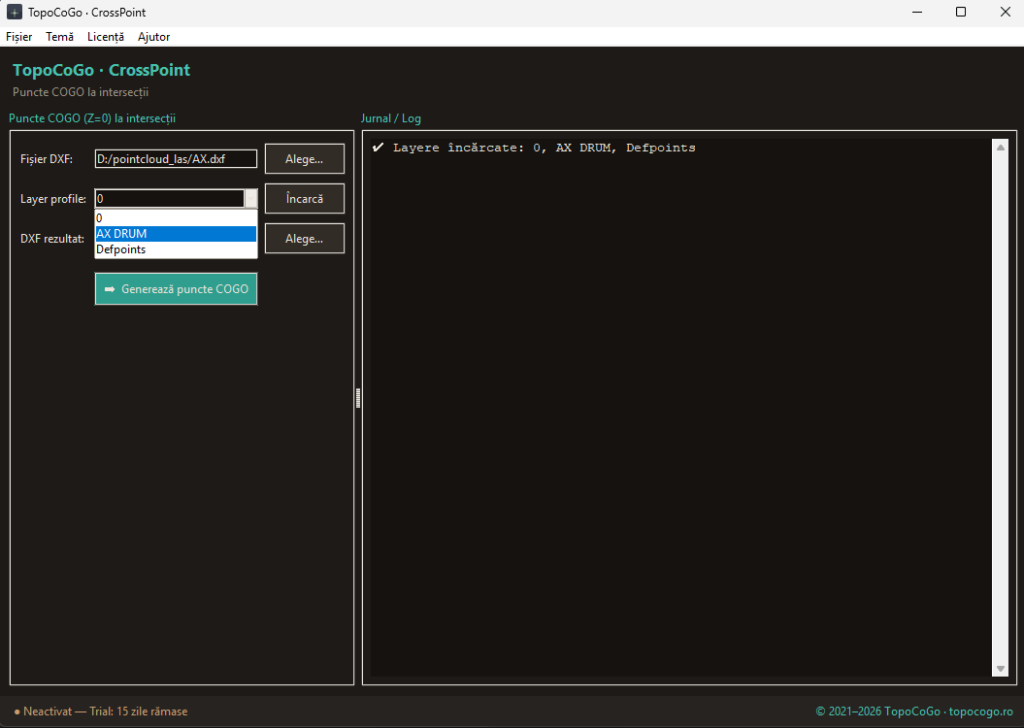Click the scroll up arrow in log panel
Viewport: 1024px width, 728px height.
click(1000, 148)
